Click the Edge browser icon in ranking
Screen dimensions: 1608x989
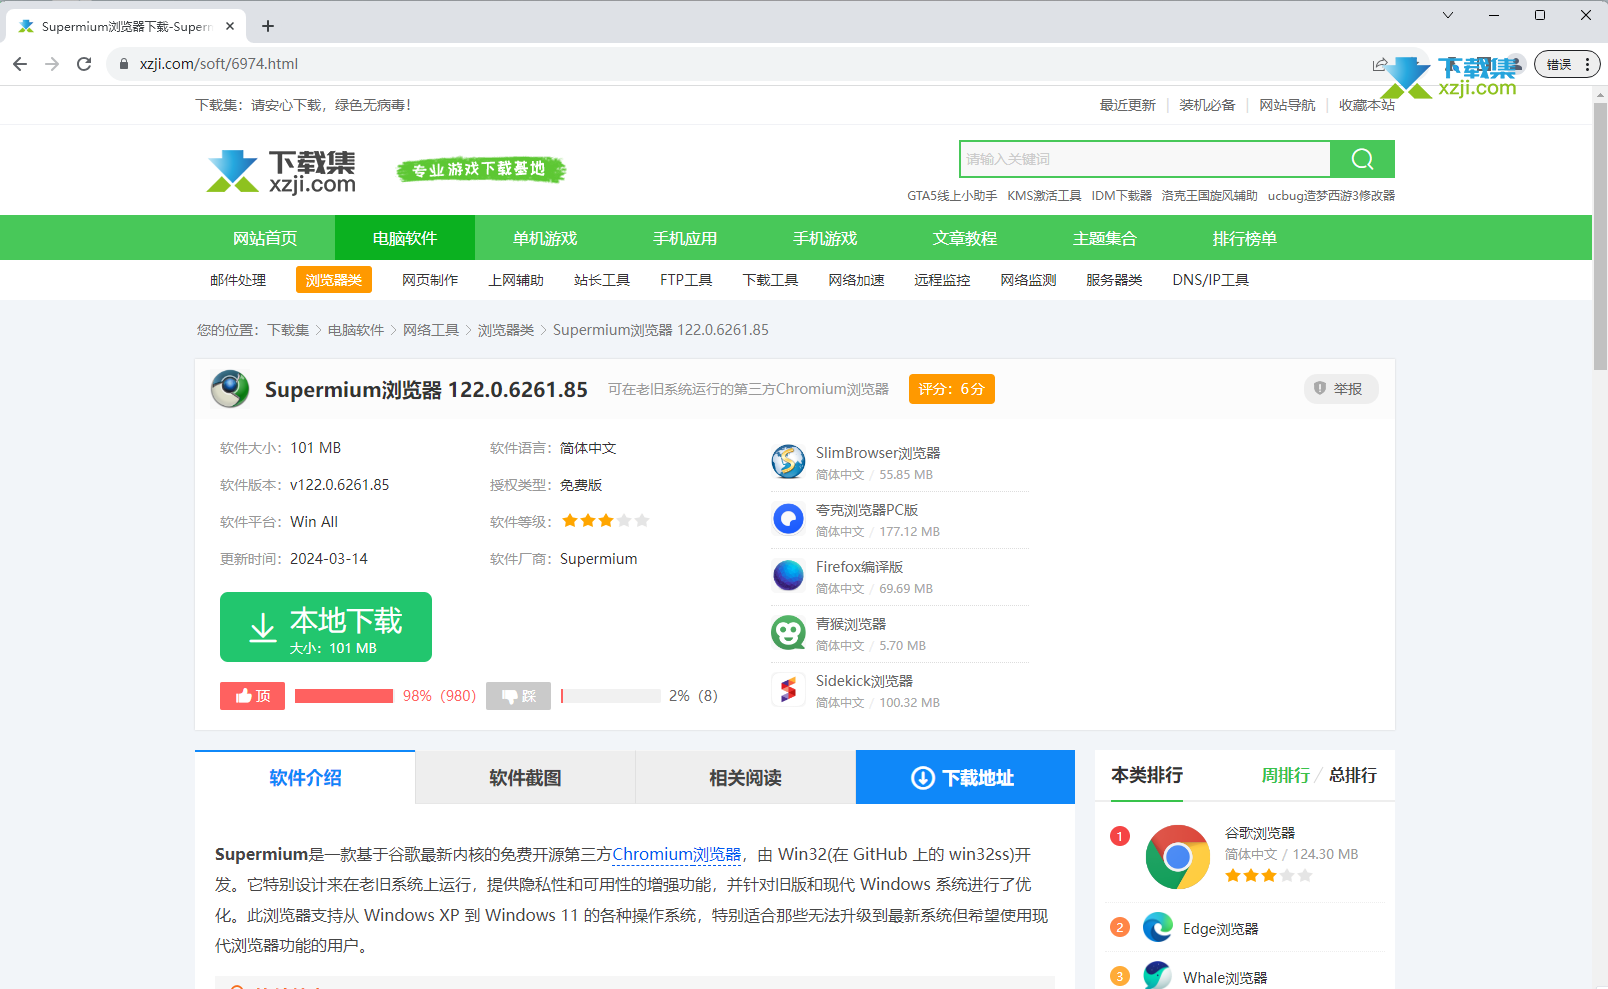[x=1158, y=927]
